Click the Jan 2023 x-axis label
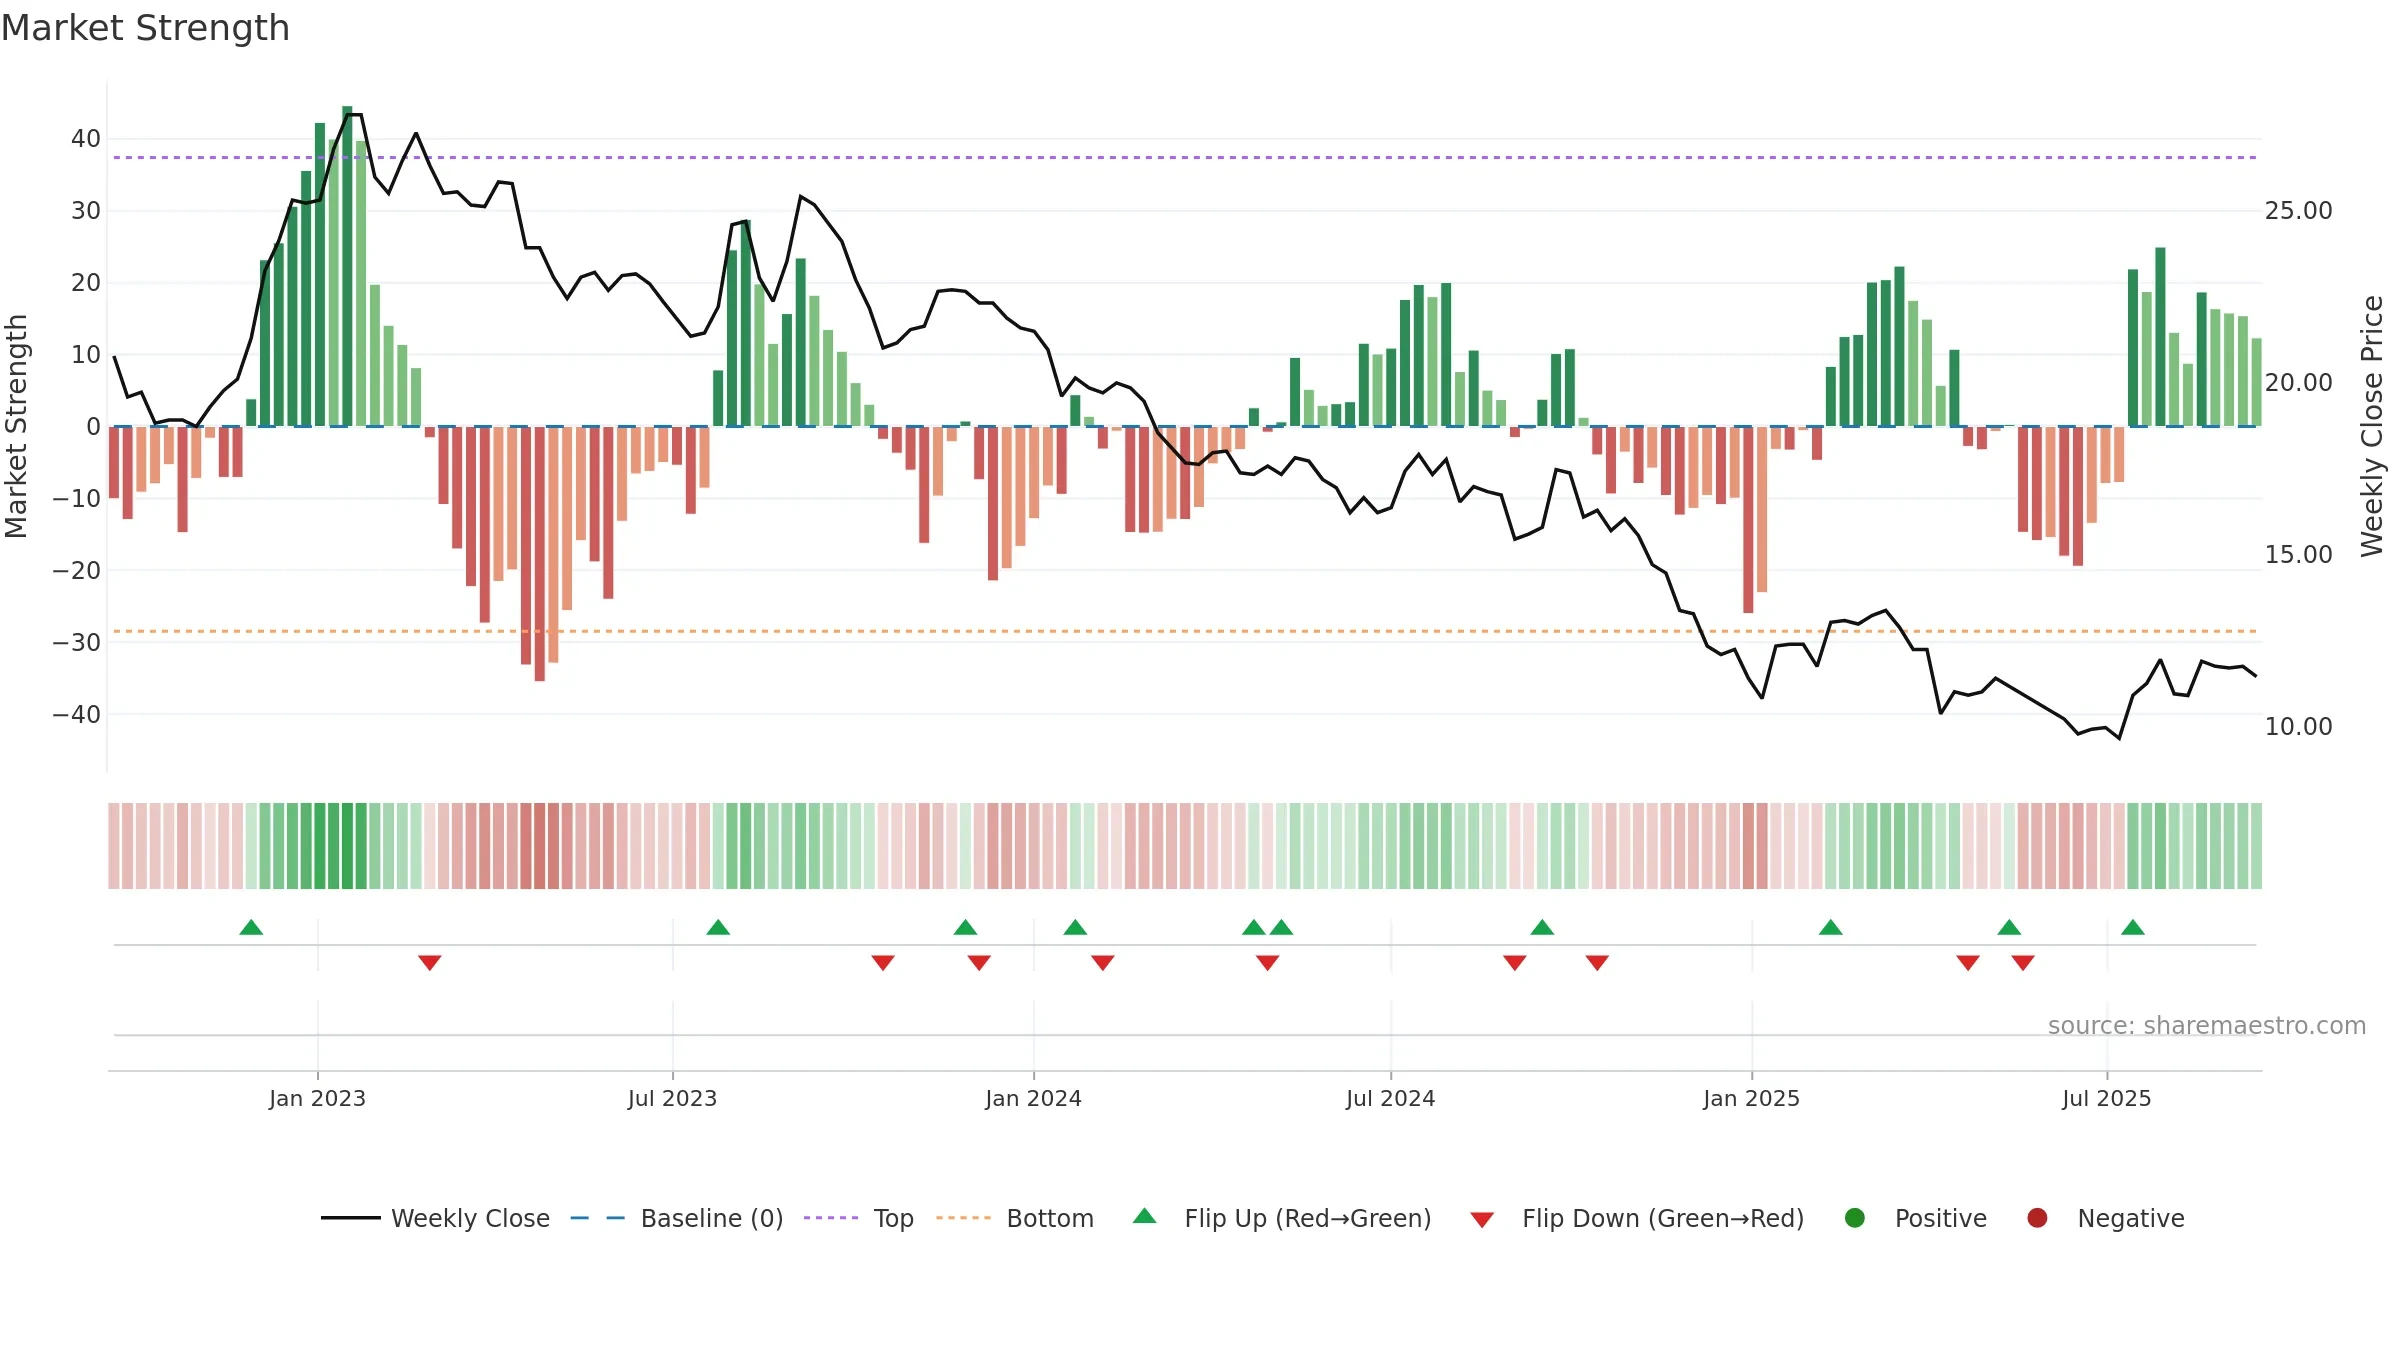 click(317, 1098)
